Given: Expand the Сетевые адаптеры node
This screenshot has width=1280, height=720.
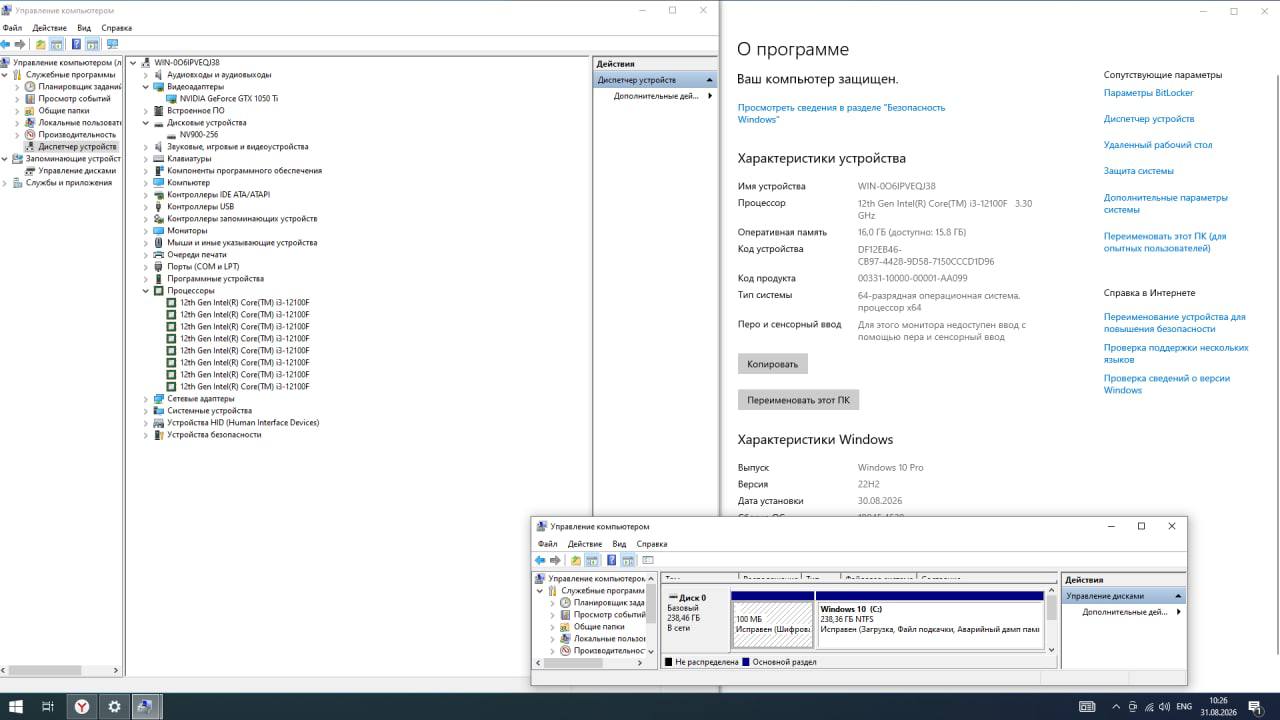Looking at the screenshot, I should point(146,399).
